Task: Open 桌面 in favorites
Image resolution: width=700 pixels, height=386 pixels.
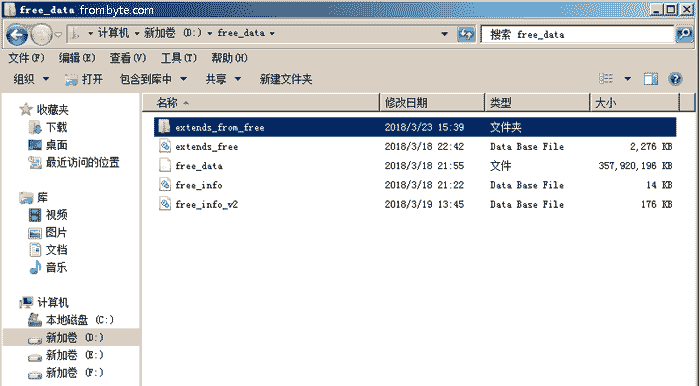Action: point(56,145)
